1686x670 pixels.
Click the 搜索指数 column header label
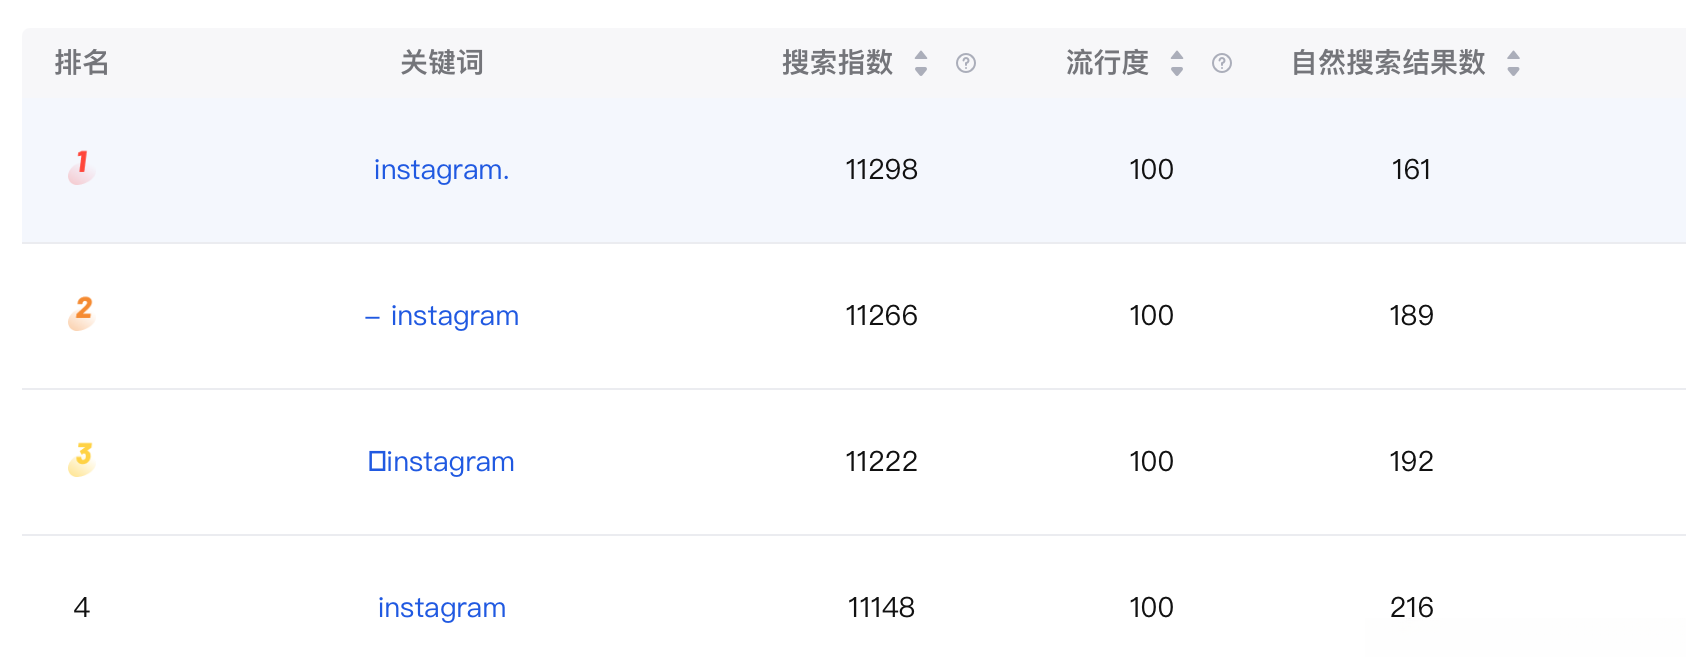(x=837, y=63)
